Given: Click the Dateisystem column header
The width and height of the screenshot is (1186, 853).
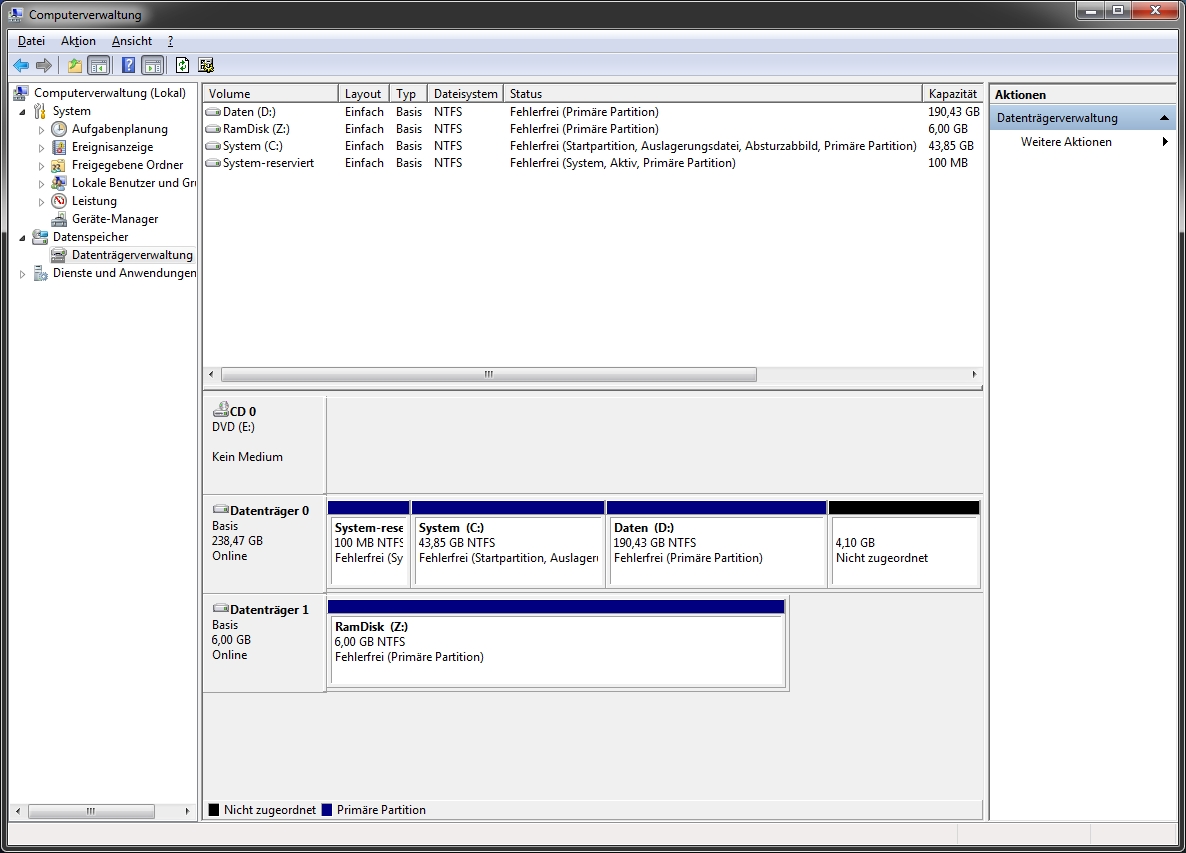Looking at the screenshot, I should pos(465,94).
